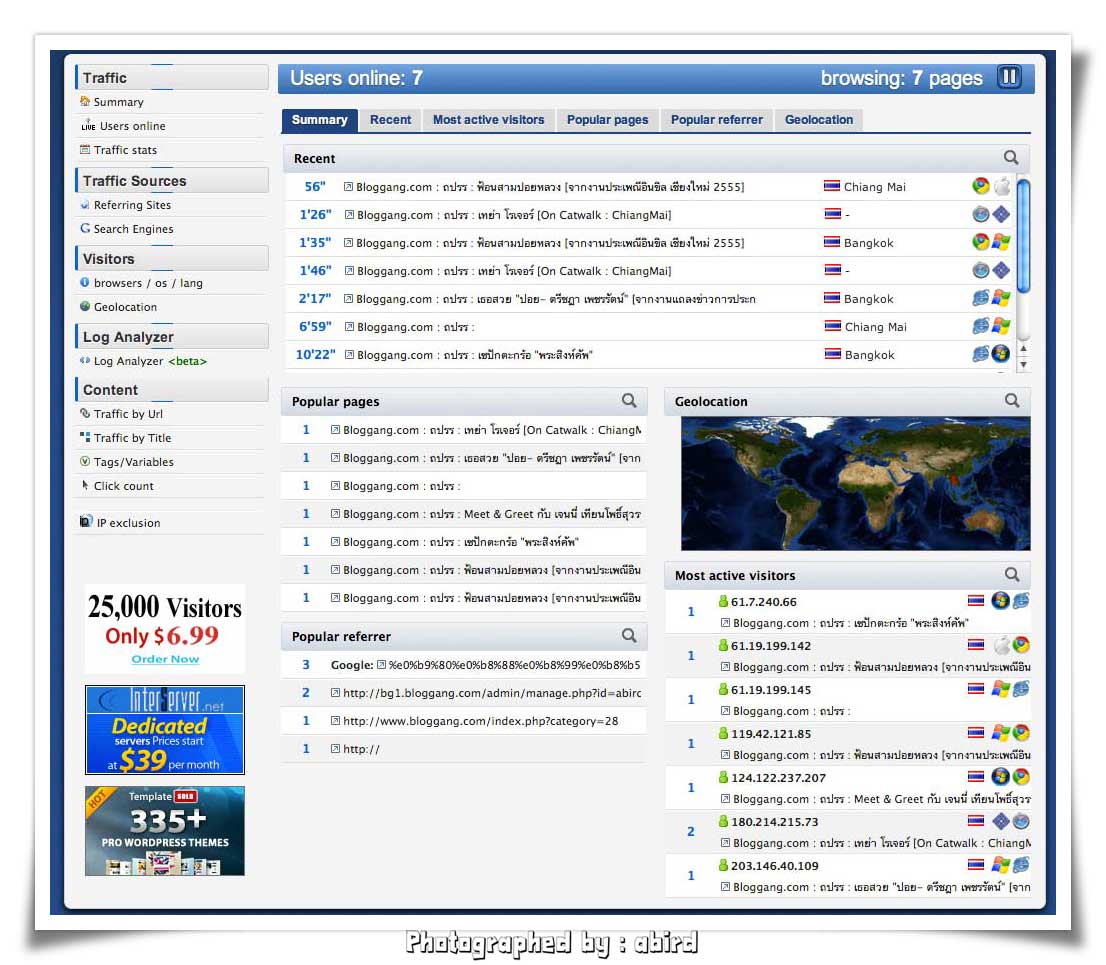Click the world map in Geolocation panel
1106x965 pixels.
(x=855, y=483)
